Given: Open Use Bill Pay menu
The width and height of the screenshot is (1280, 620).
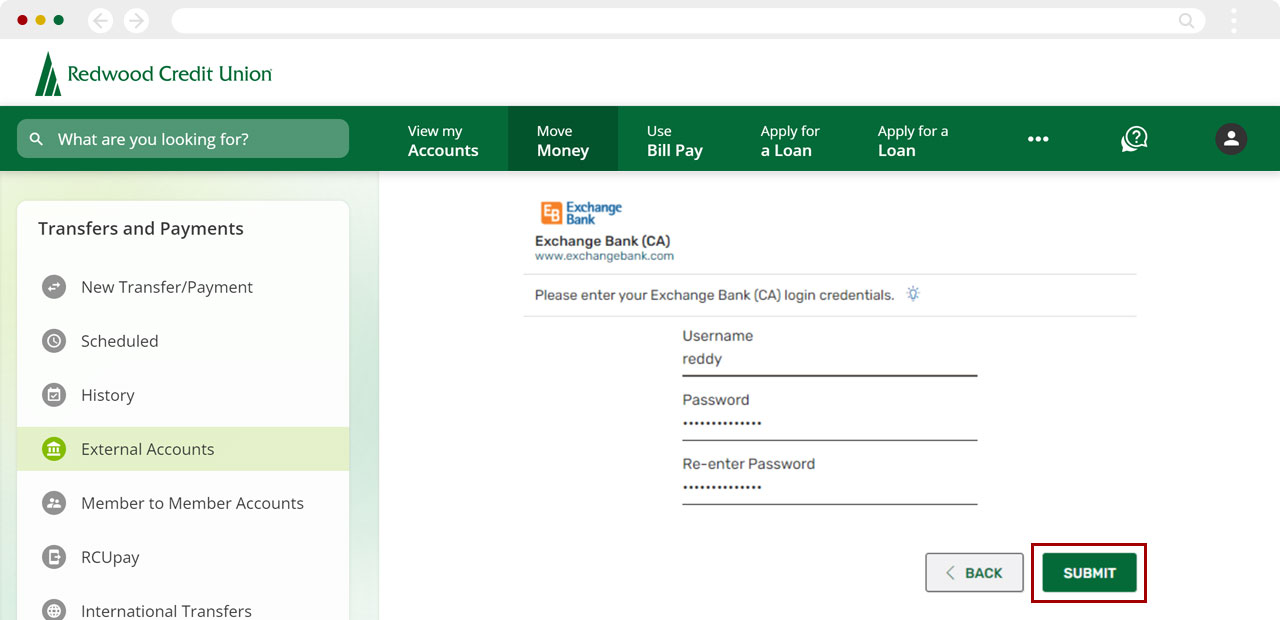Looking at the screenshot, I should pos(675,140).
